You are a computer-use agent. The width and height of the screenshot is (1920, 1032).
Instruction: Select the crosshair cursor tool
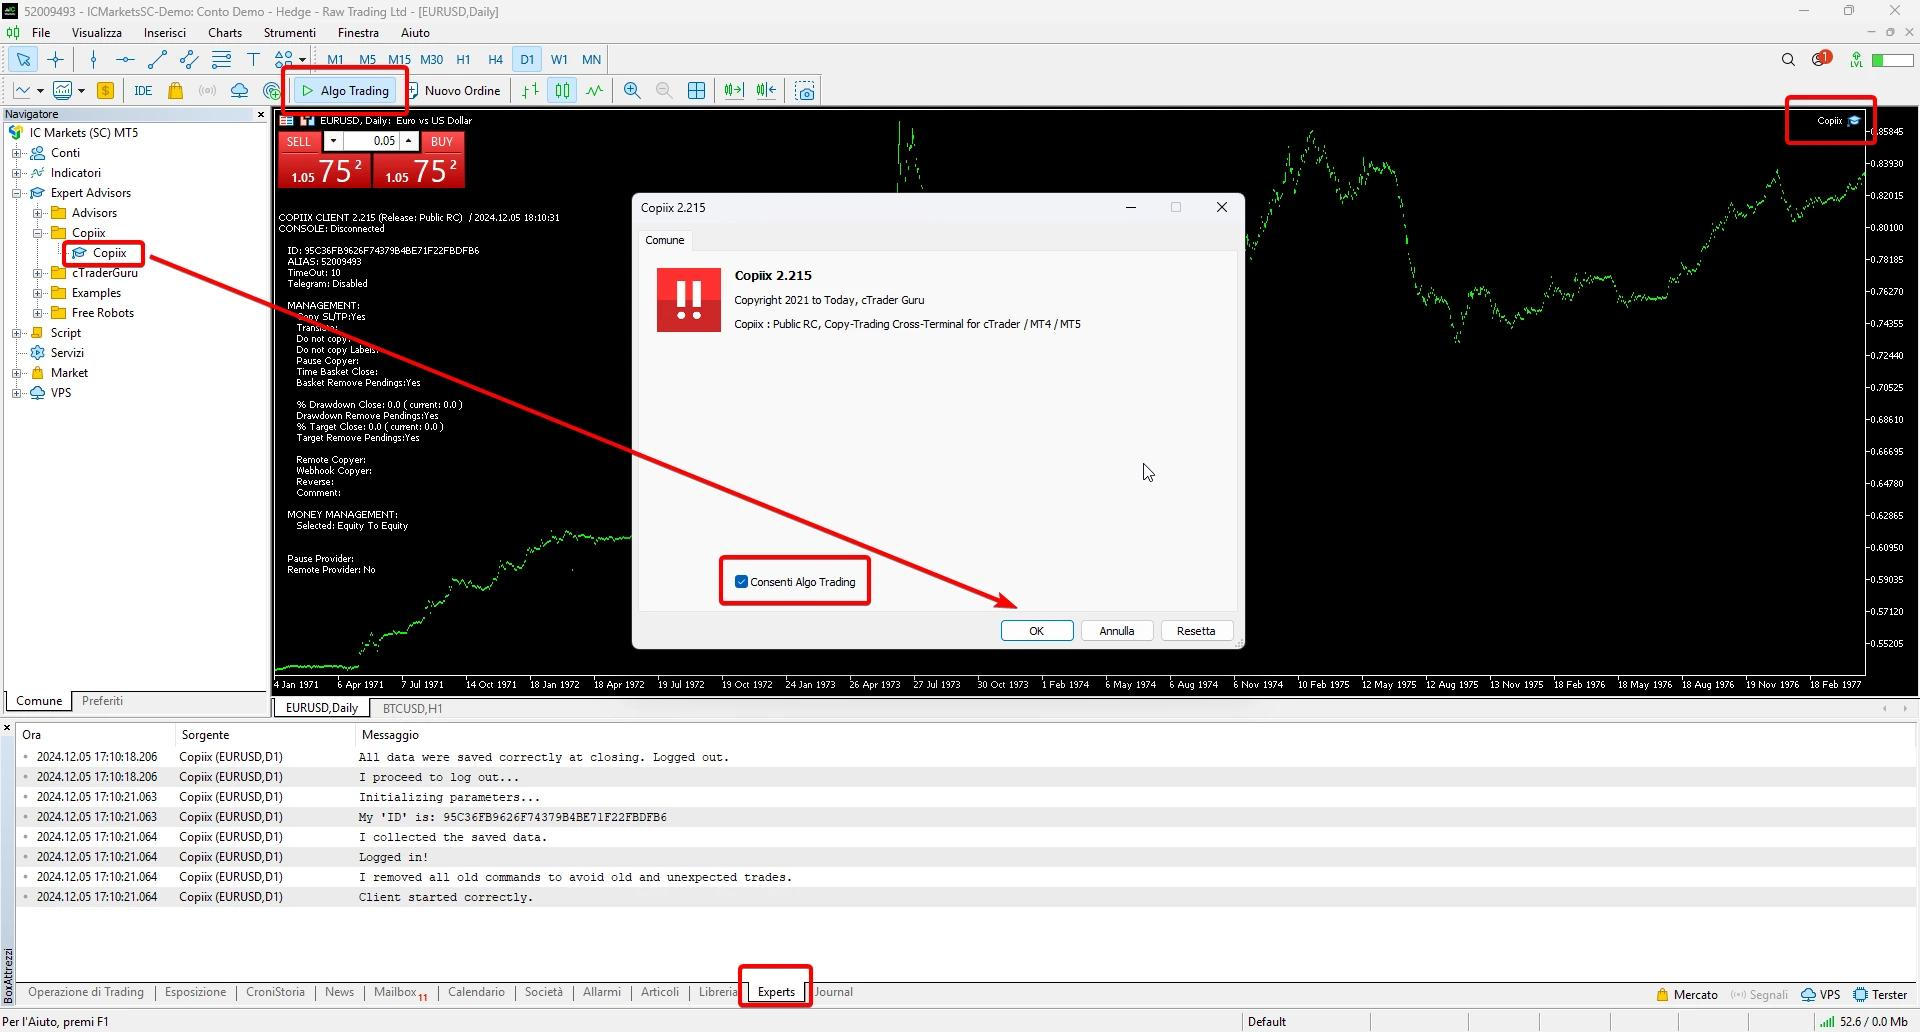pos(55,60)
